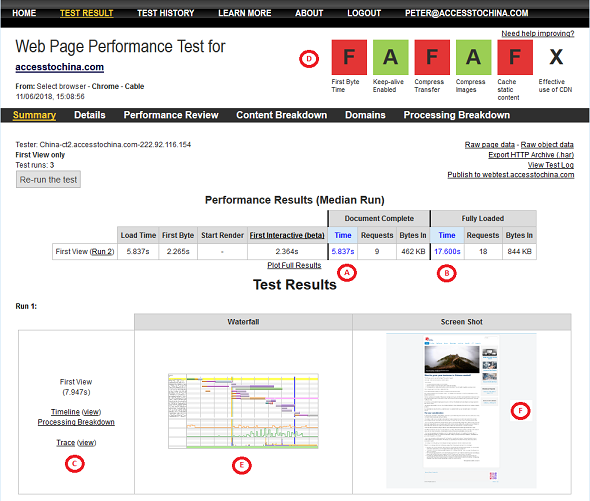
Task: Click the Compress Transfer F grade box
Action: click(x=432, y=57)
